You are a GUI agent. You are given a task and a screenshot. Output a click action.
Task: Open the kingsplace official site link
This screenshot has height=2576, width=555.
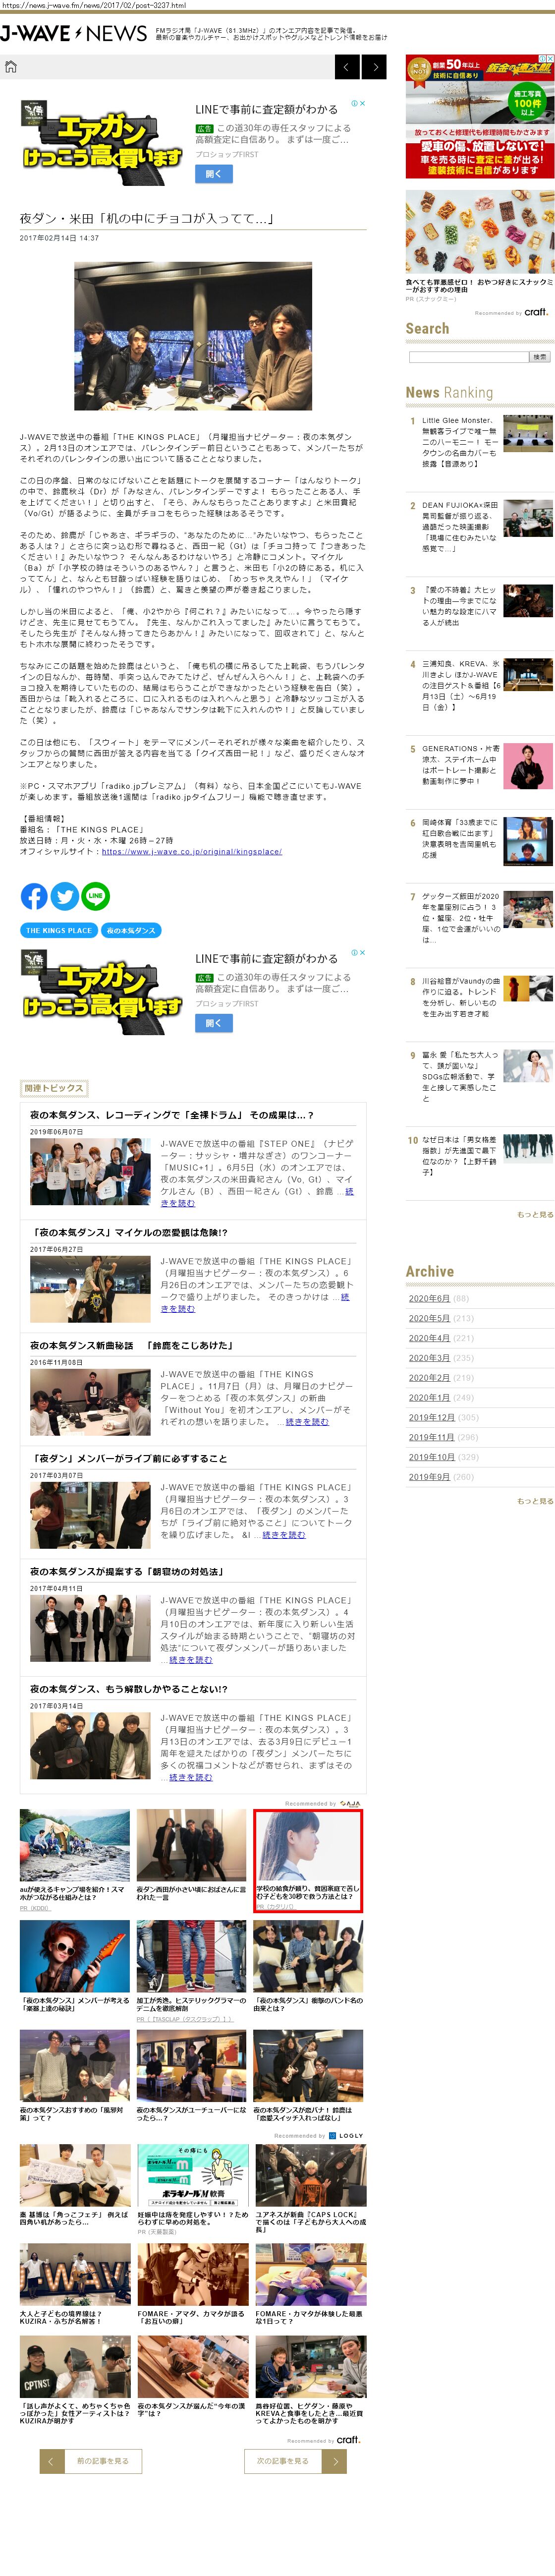[x=191, y=851]
